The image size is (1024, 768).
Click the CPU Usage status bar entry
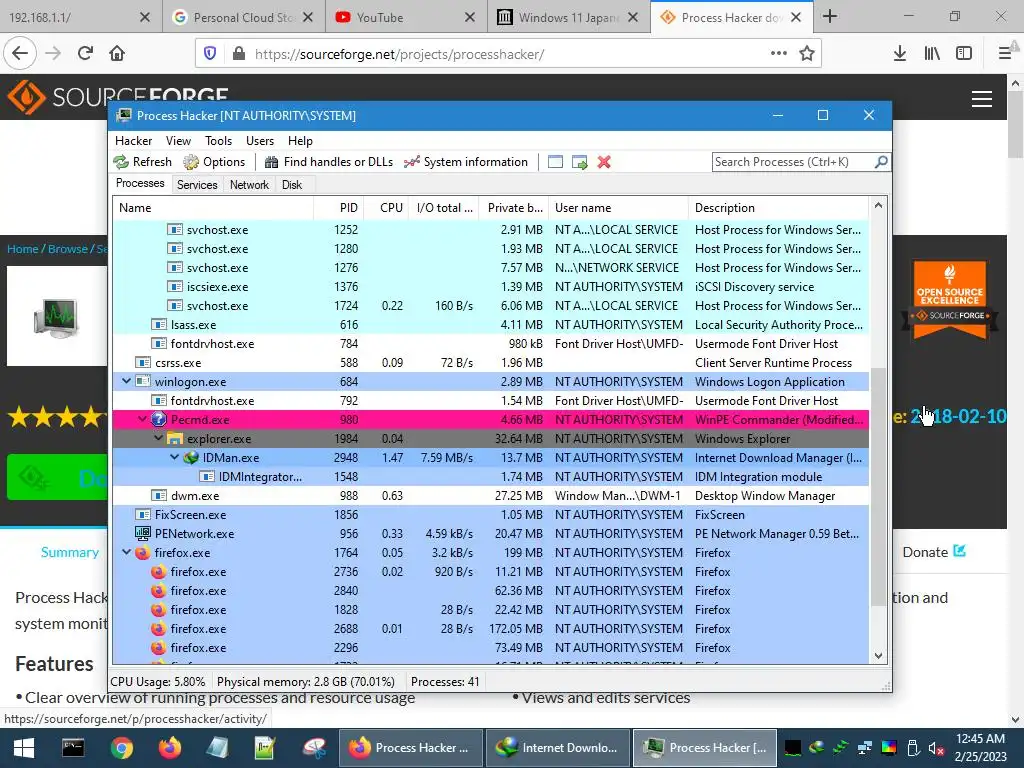pos(157,682)
